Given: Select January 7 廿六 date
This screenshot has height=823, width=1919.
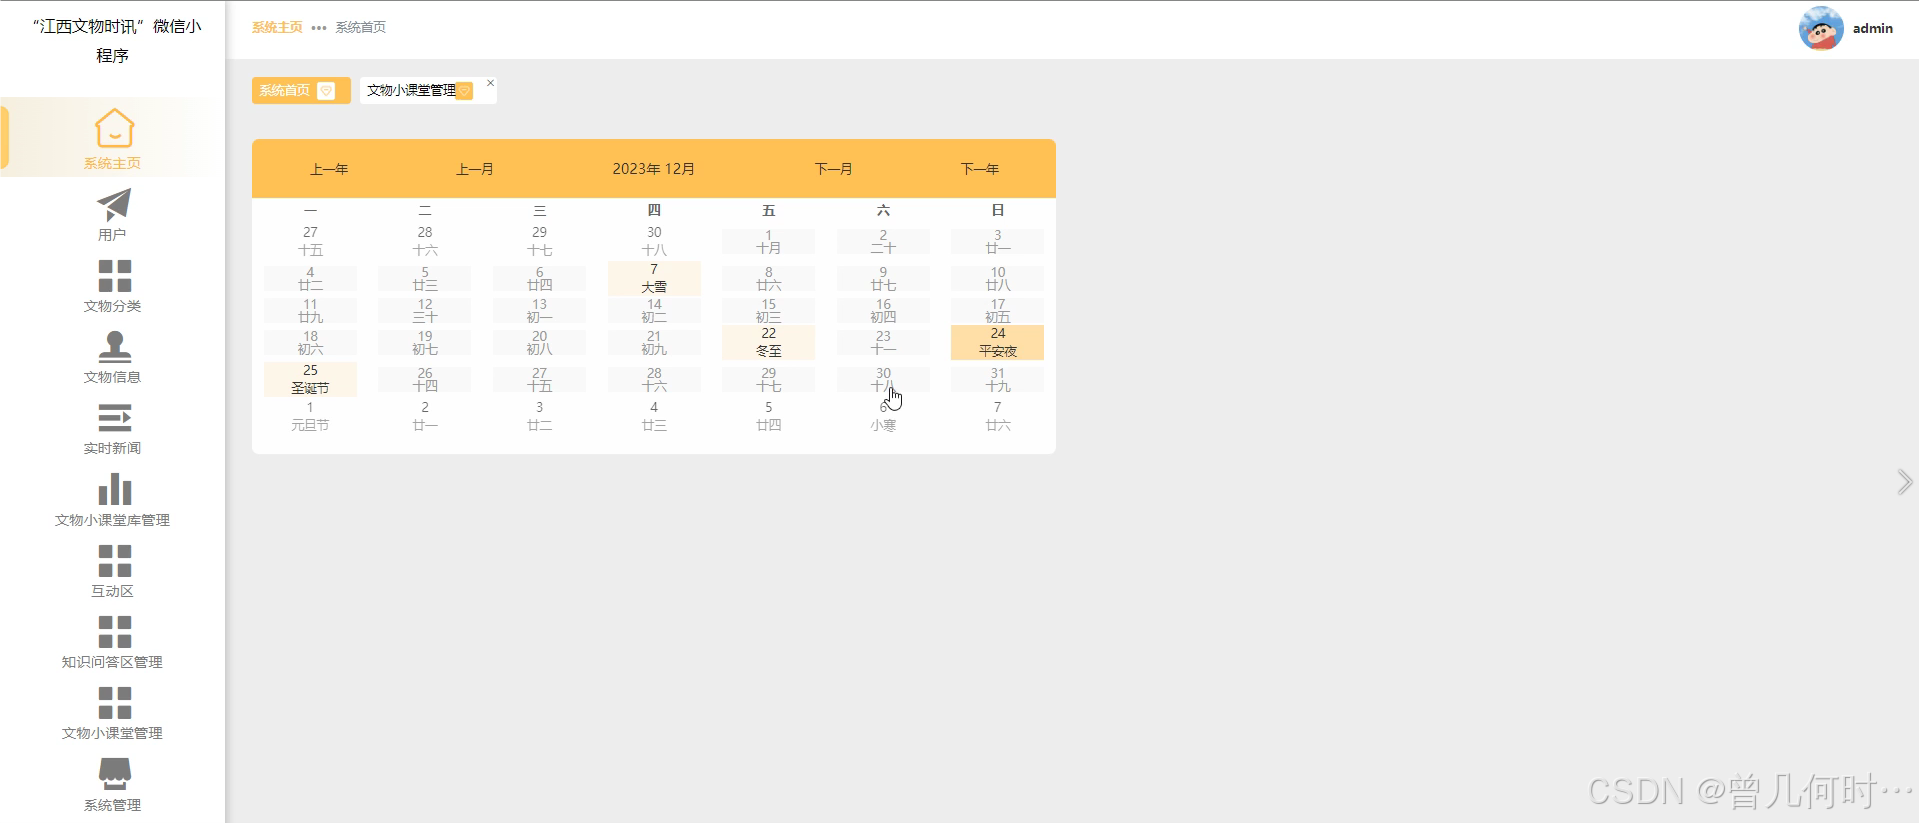Looking at the screenshot, I should (998, 416).
